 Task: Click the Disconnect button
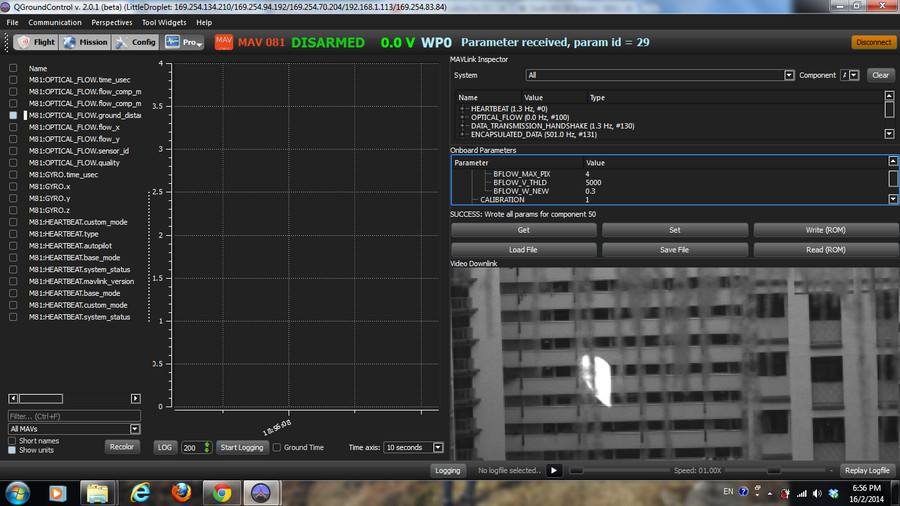tap(873, 42)
